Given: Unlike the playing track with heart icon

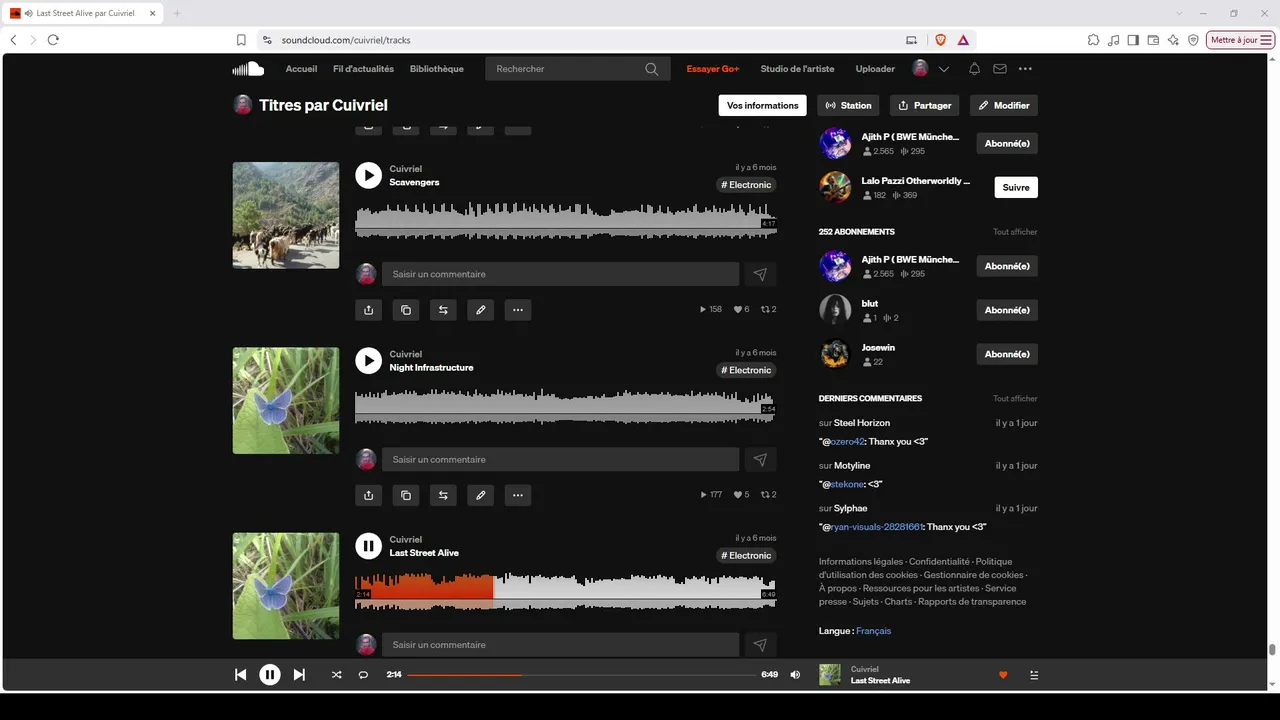Looking at the screenshot, I should click(x=1003, y=675).
